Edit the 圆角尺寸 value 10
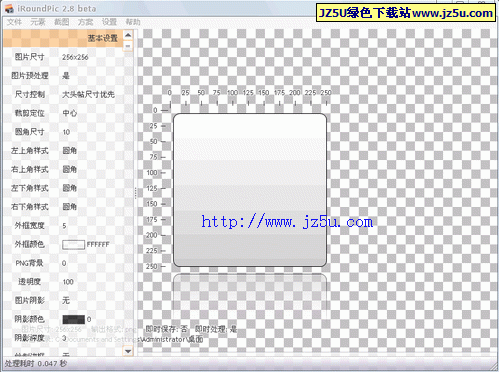 pyautogui.click(x=66, y=132)
